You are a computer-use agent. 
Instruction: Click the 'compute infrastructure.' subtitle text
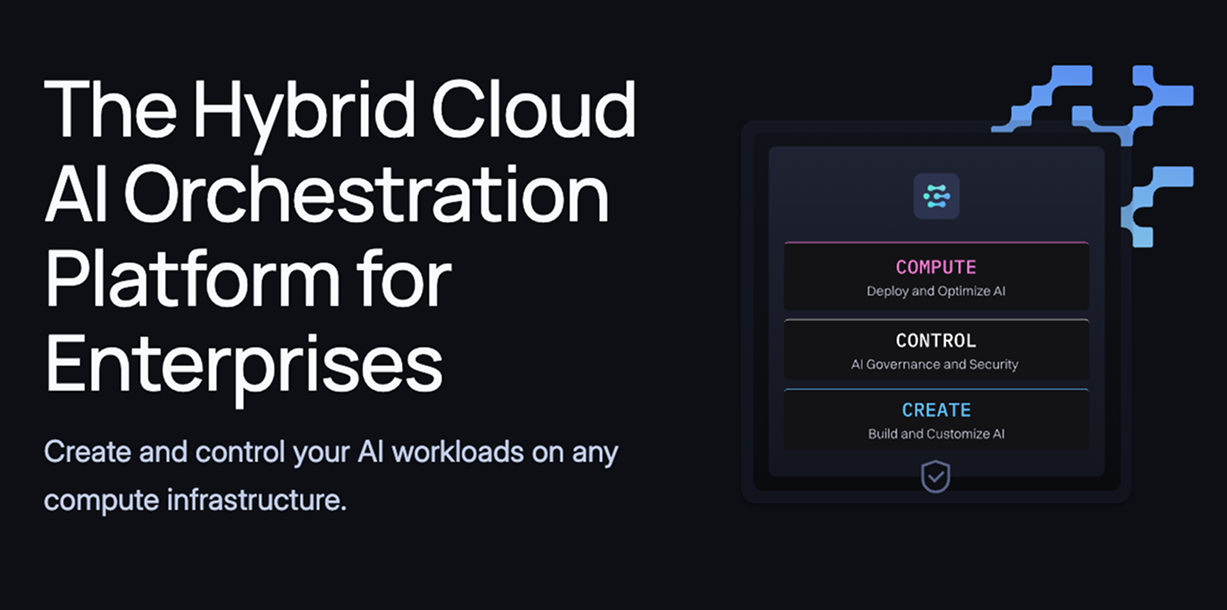click(x=195, y=499)
